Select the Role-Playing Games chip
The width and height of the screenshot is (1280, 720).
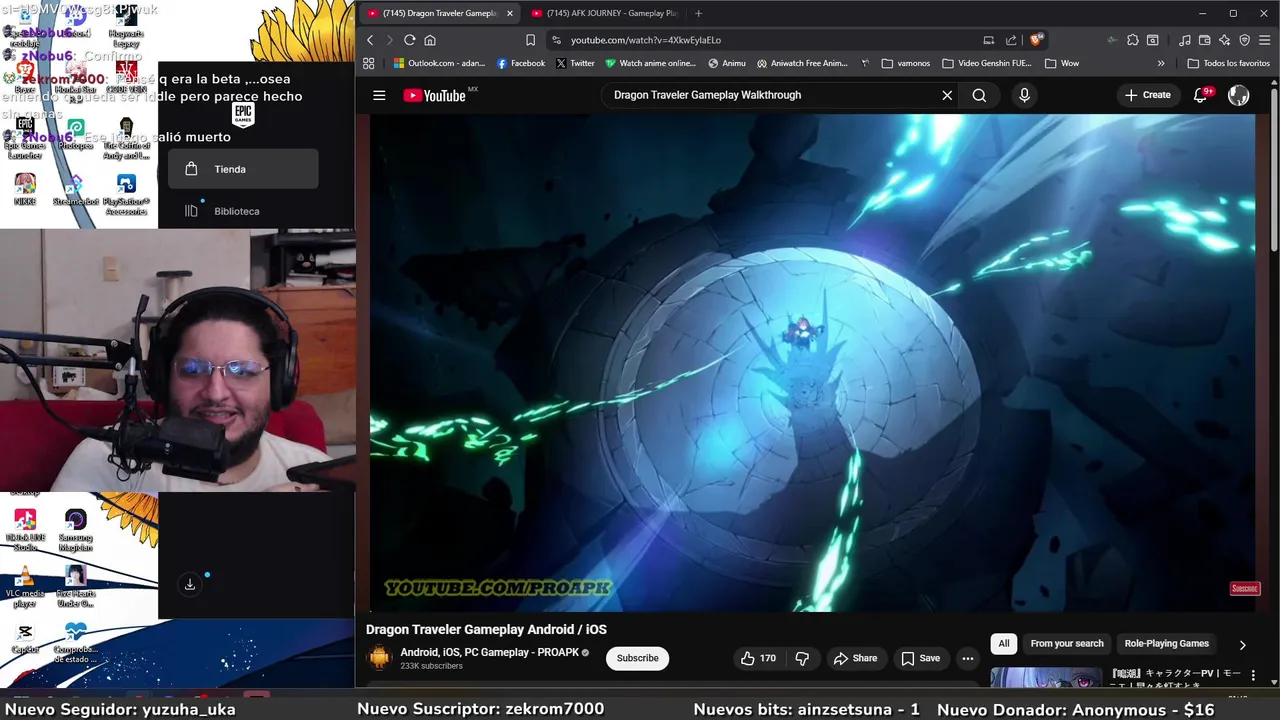pyautogui.click(x=1166, y=644)
